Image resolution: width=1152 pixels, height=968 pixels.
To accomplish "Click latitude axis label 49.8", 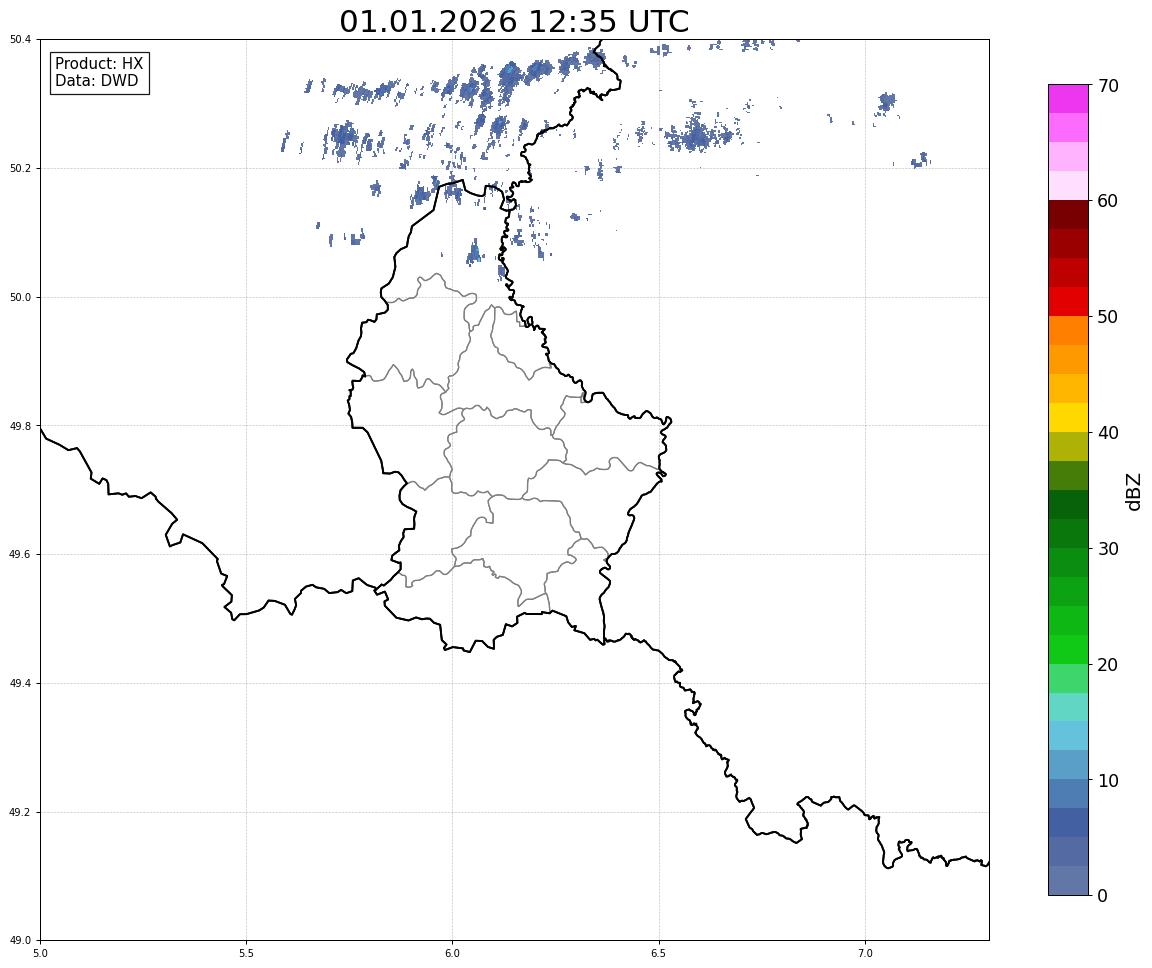I will (x=20, y=426).
